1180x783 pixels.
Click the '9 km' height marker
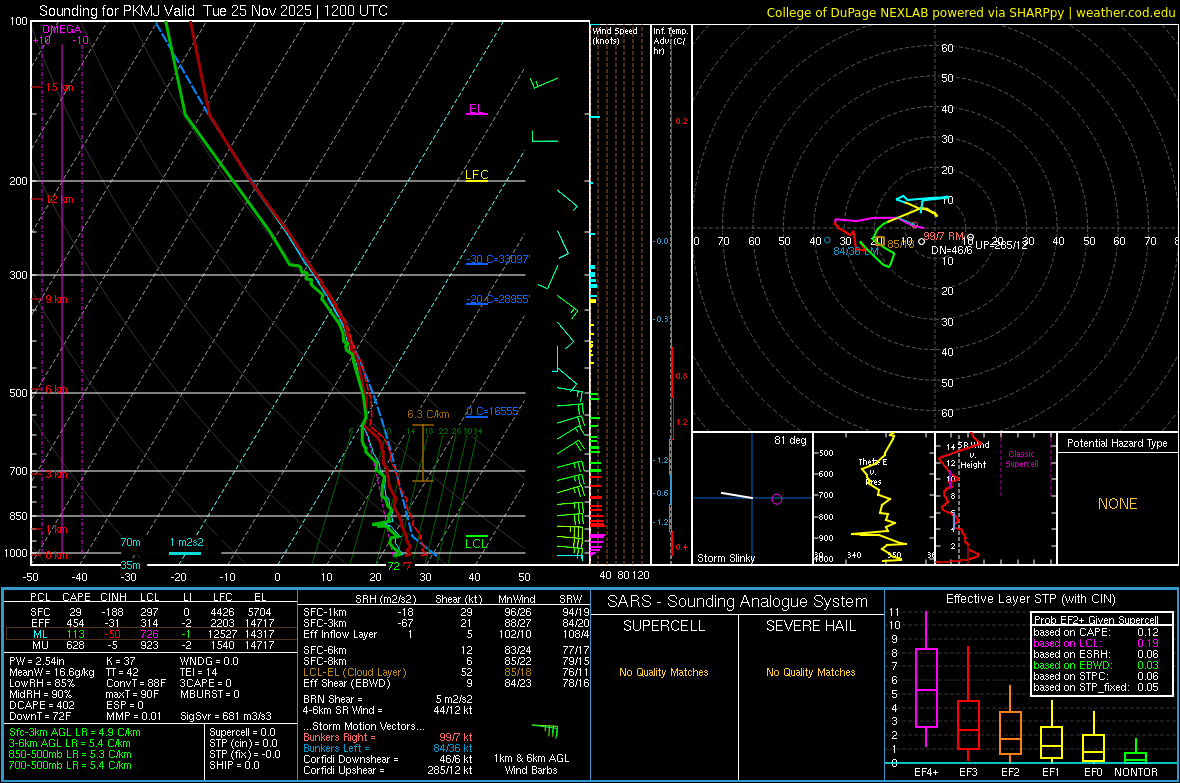click(x=56, y=299)
